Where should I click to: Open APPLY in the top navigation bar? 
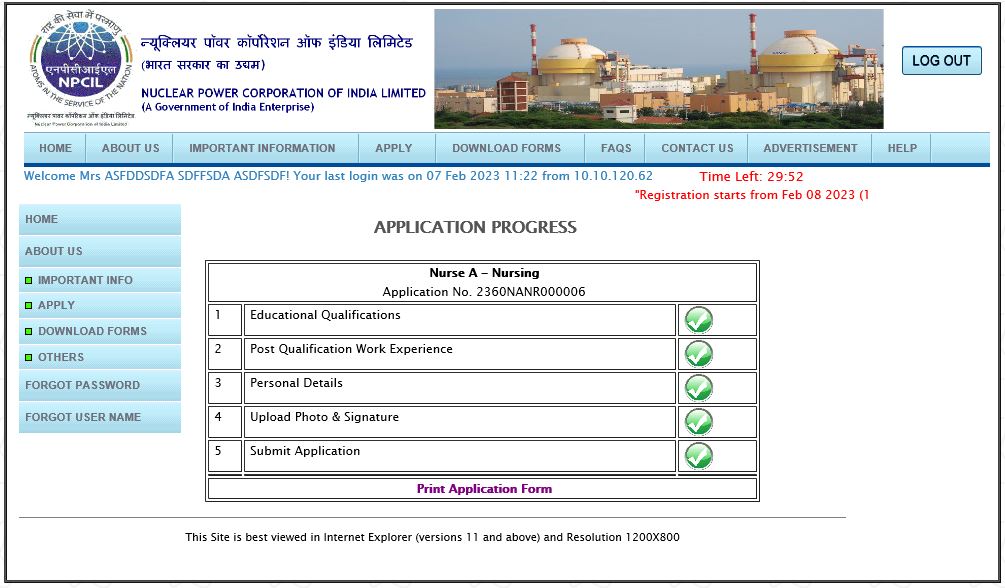pos(394,148)
